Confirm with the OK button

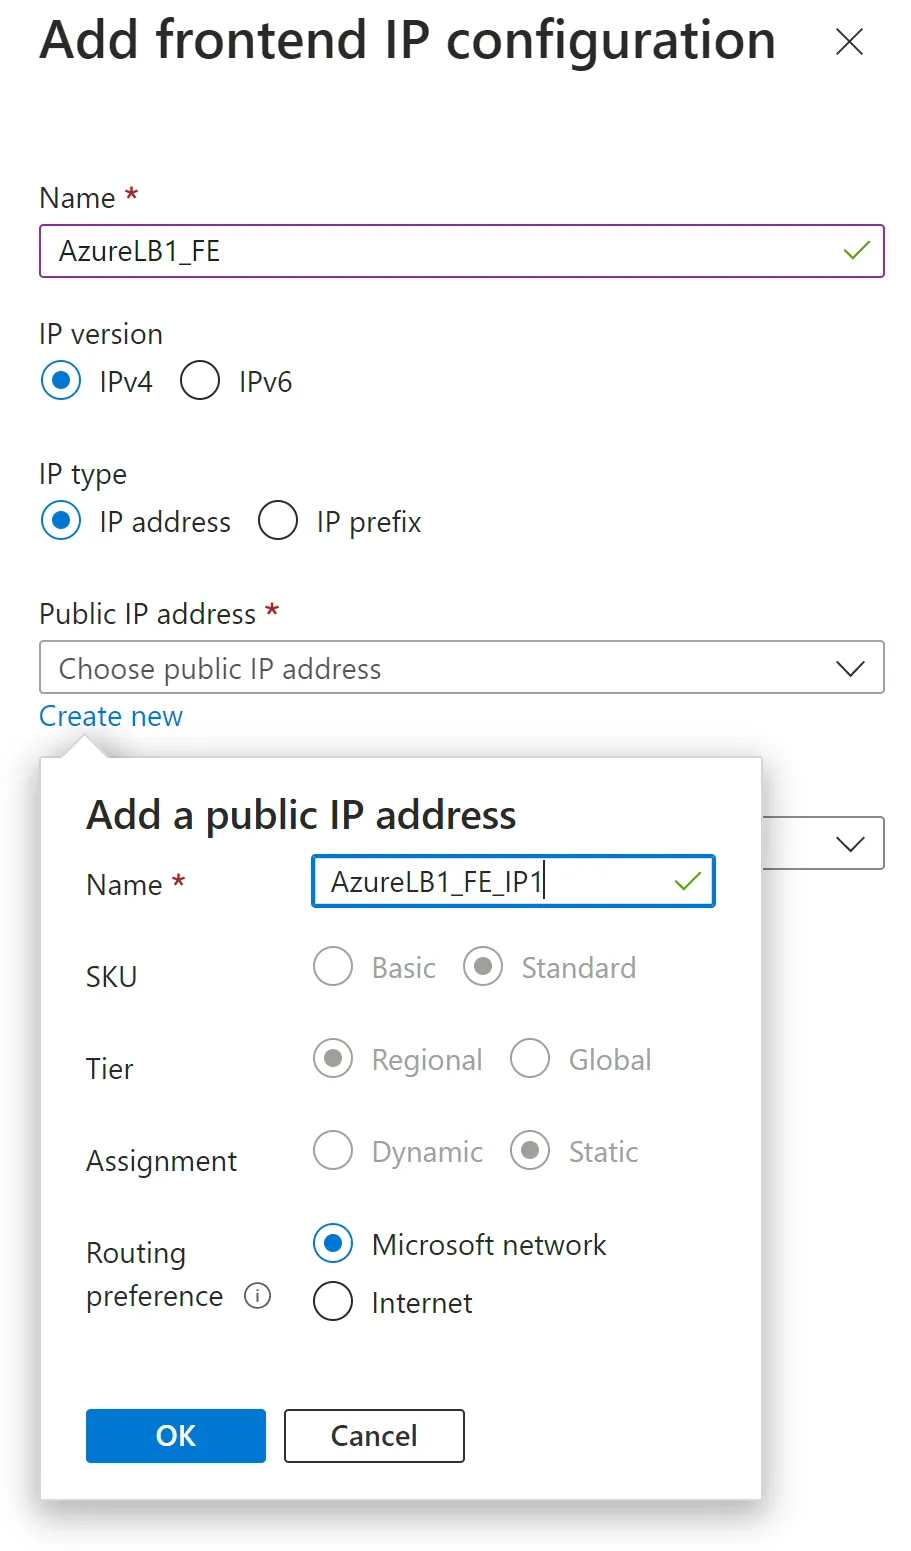click(x=176, y=1436)
